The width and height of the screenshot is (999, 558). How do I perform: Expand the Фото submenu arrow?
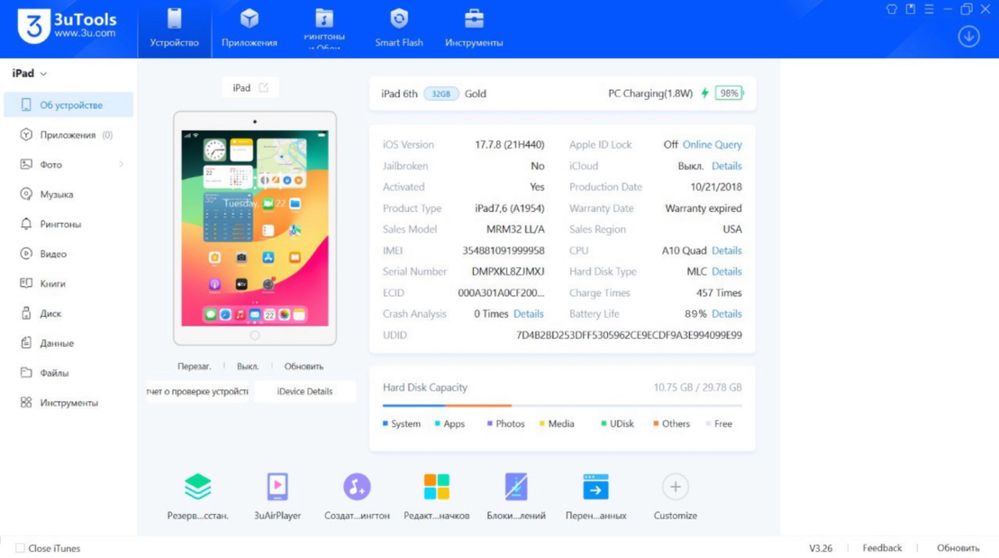[x=121, y=164]
